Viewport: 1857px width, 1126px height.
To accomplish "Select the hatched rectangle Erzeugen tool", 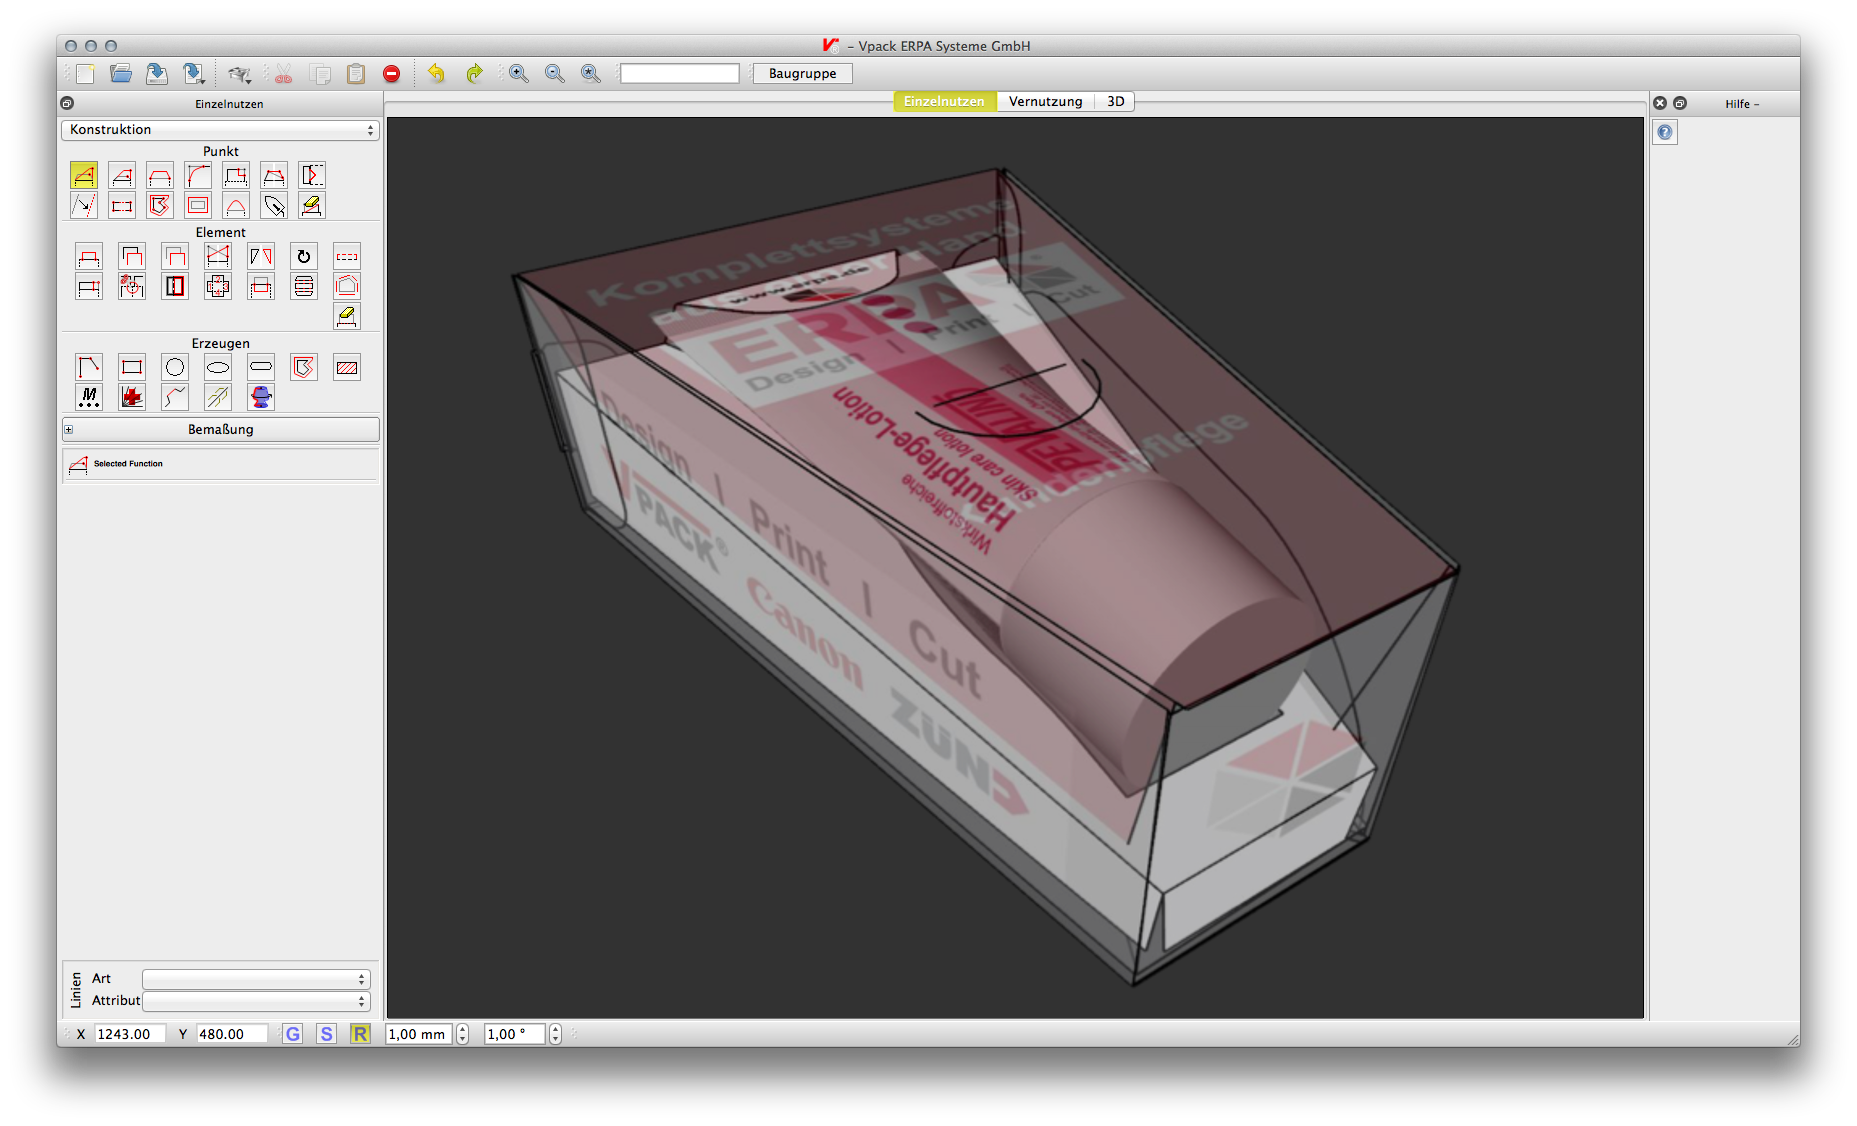I will coord(347,367).
